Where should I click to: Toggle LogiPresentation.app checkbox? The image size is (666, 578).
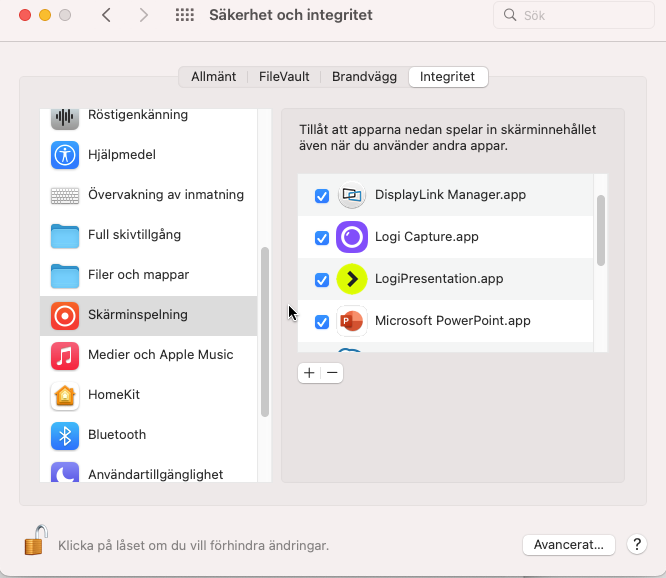click(x=322, y=280)
